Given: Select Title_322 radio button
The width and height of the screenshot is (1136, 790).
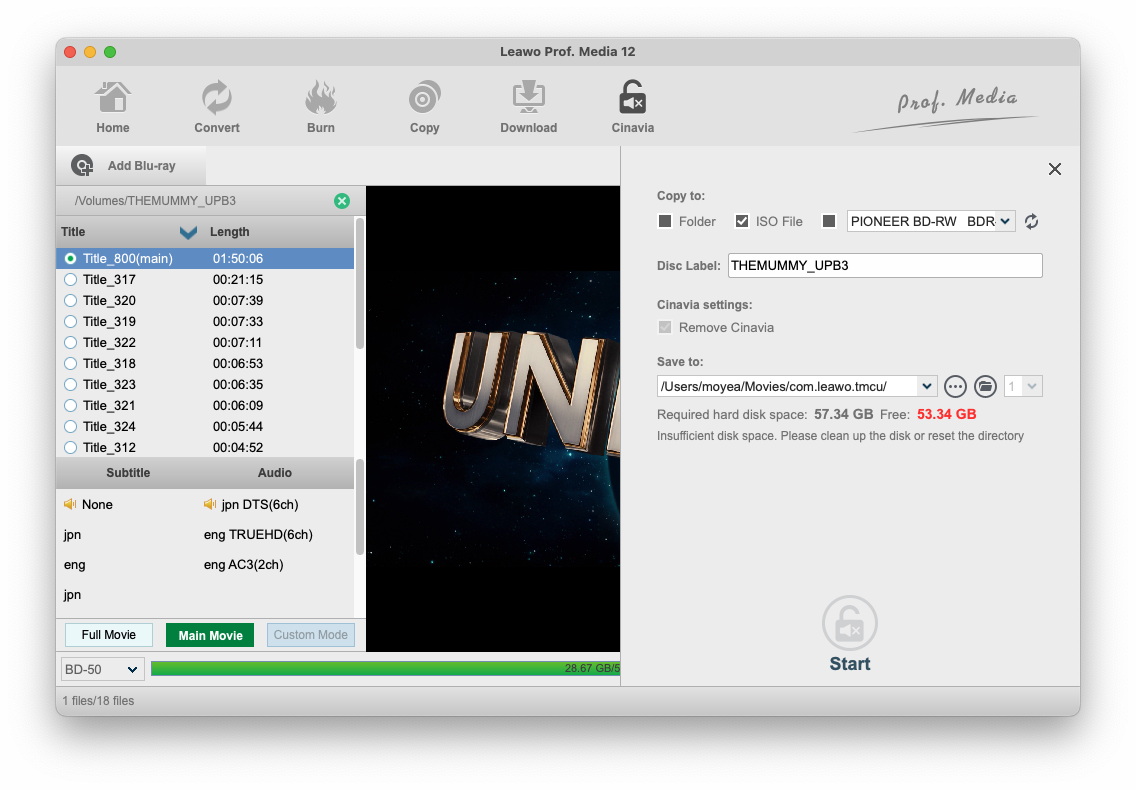Looking at the screenshot, I should (70, 343).
